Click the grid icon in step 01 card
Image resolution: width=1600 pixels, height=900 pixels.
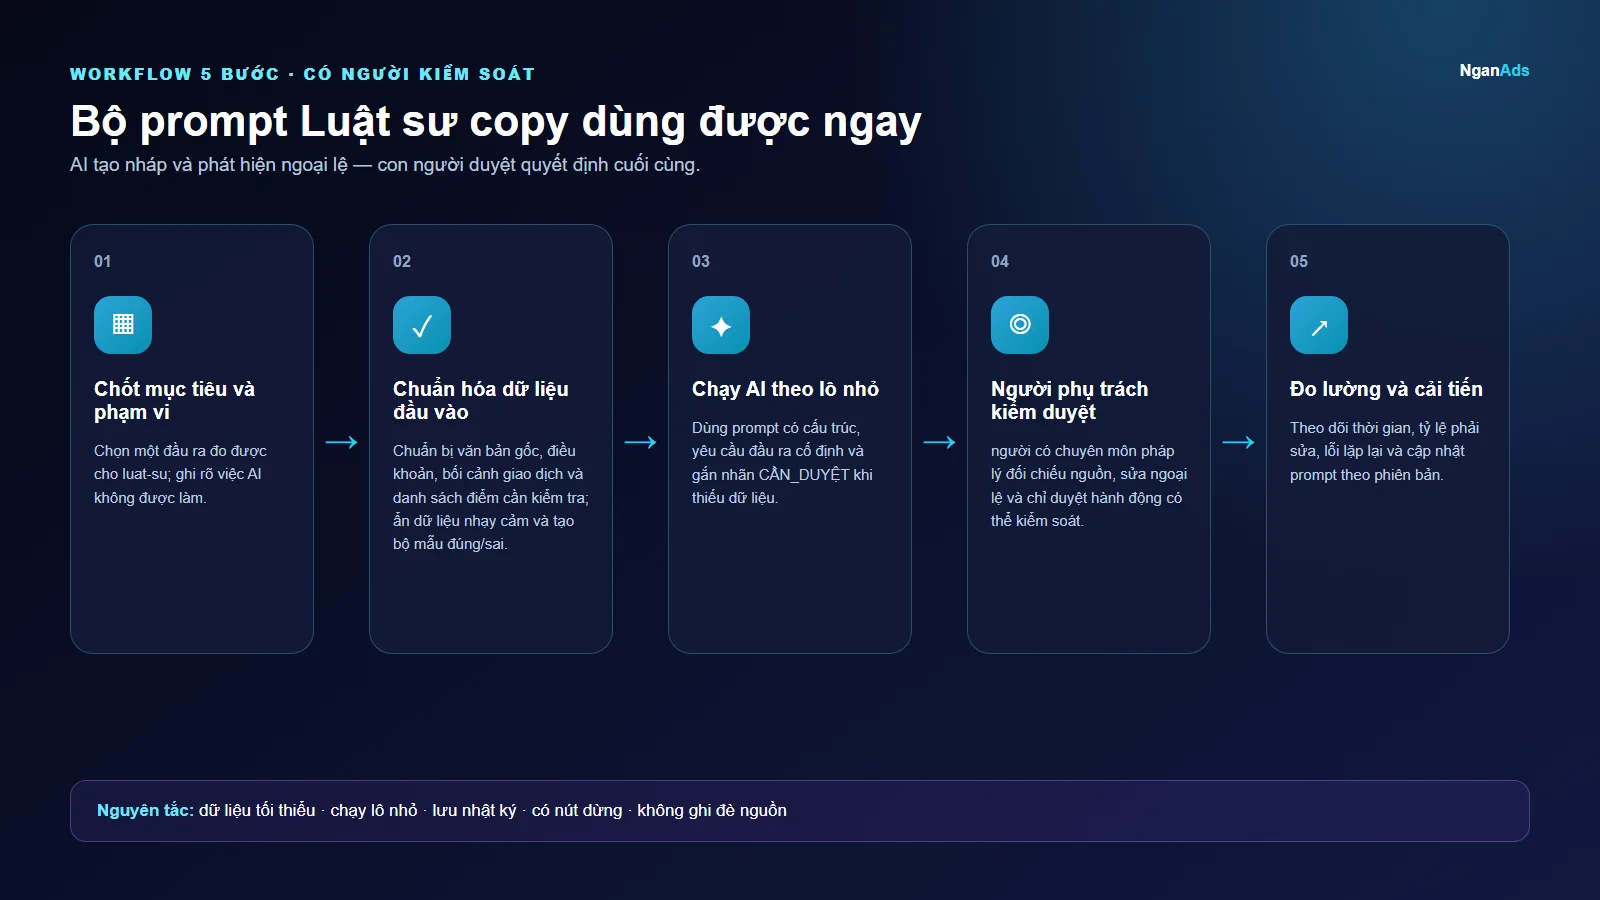pos(123,325)
